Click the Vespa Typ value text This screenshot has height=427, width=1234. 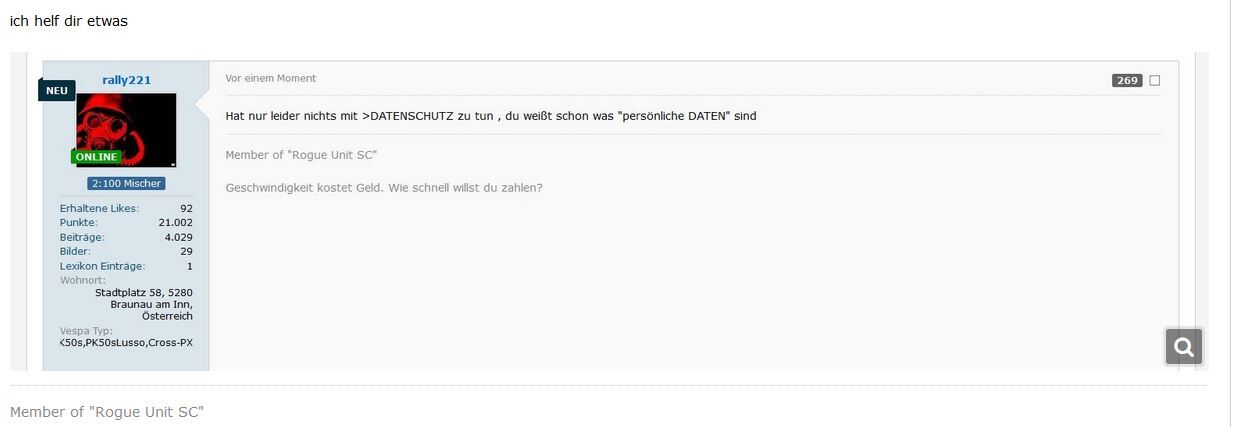pos(126,343)
